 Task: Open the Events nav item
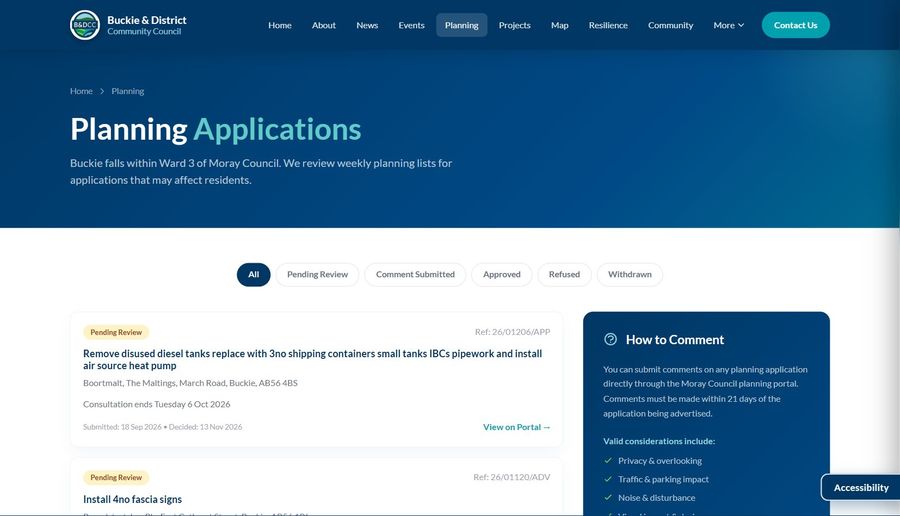(x=412, y=25)
